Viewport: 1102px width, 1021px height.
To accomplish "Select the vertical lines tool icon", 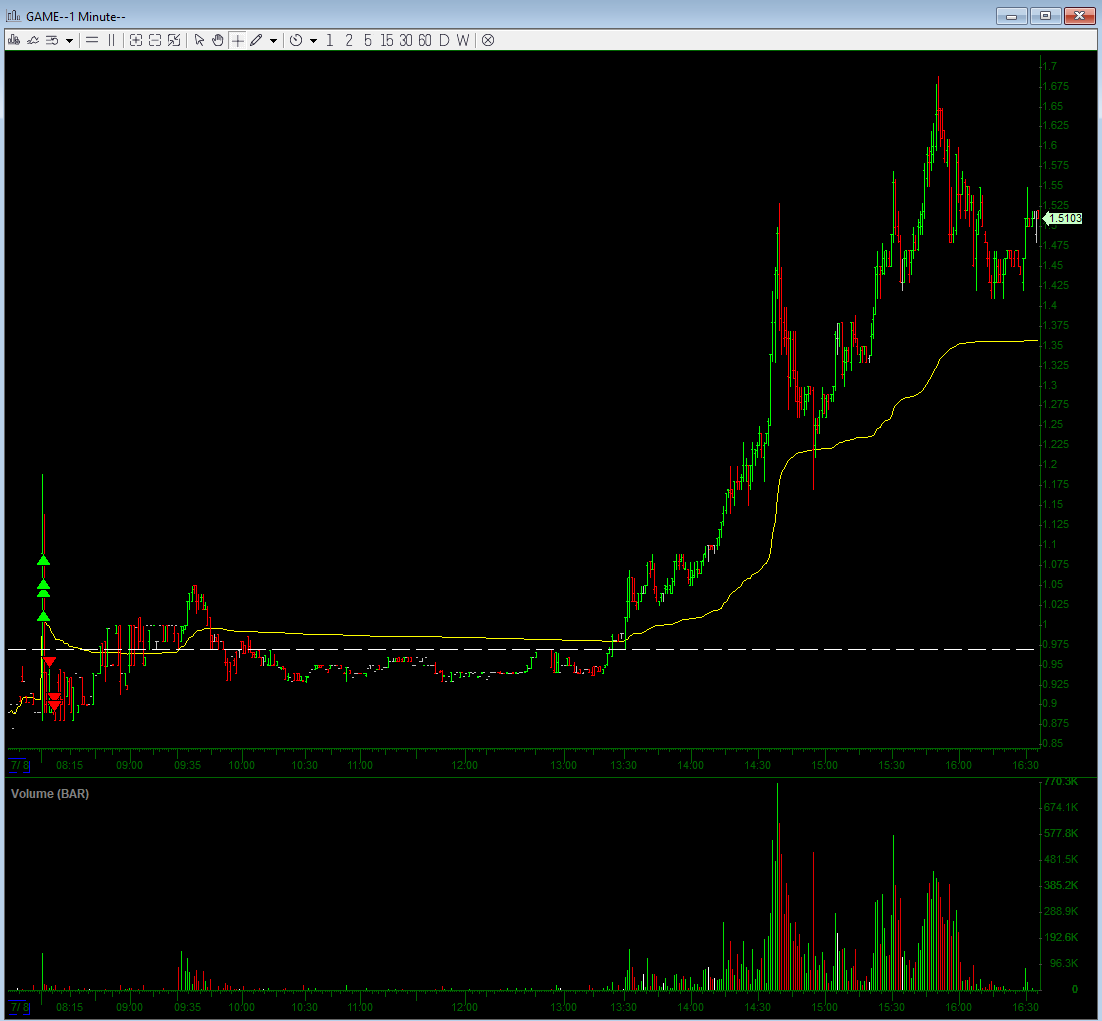I will coord(112,41).
